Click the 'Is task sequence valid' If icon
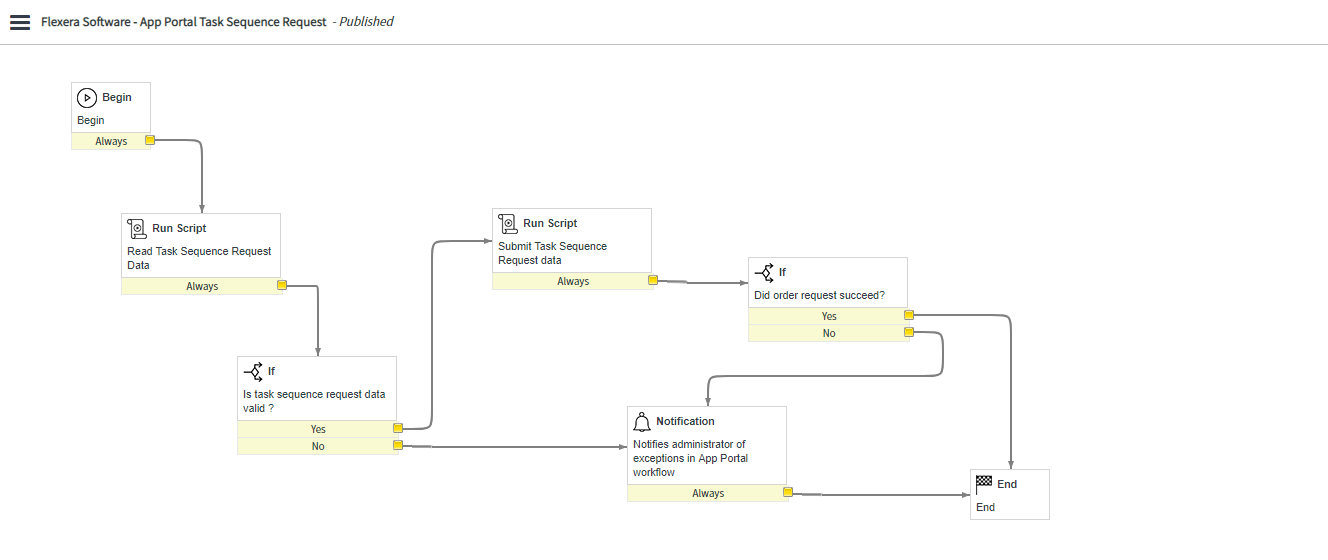This screenshot has height=560, width=1328. click(x=253, y=372)
